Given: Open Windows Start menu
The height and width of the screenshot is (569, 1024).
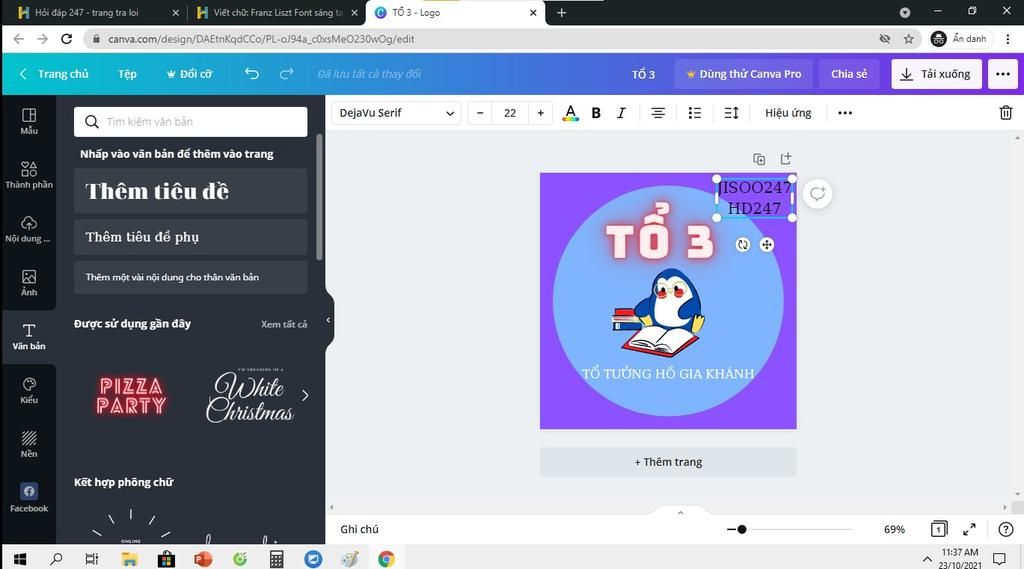Looking at the screenshot, I should pyautogui.click(x=20, y=559).
